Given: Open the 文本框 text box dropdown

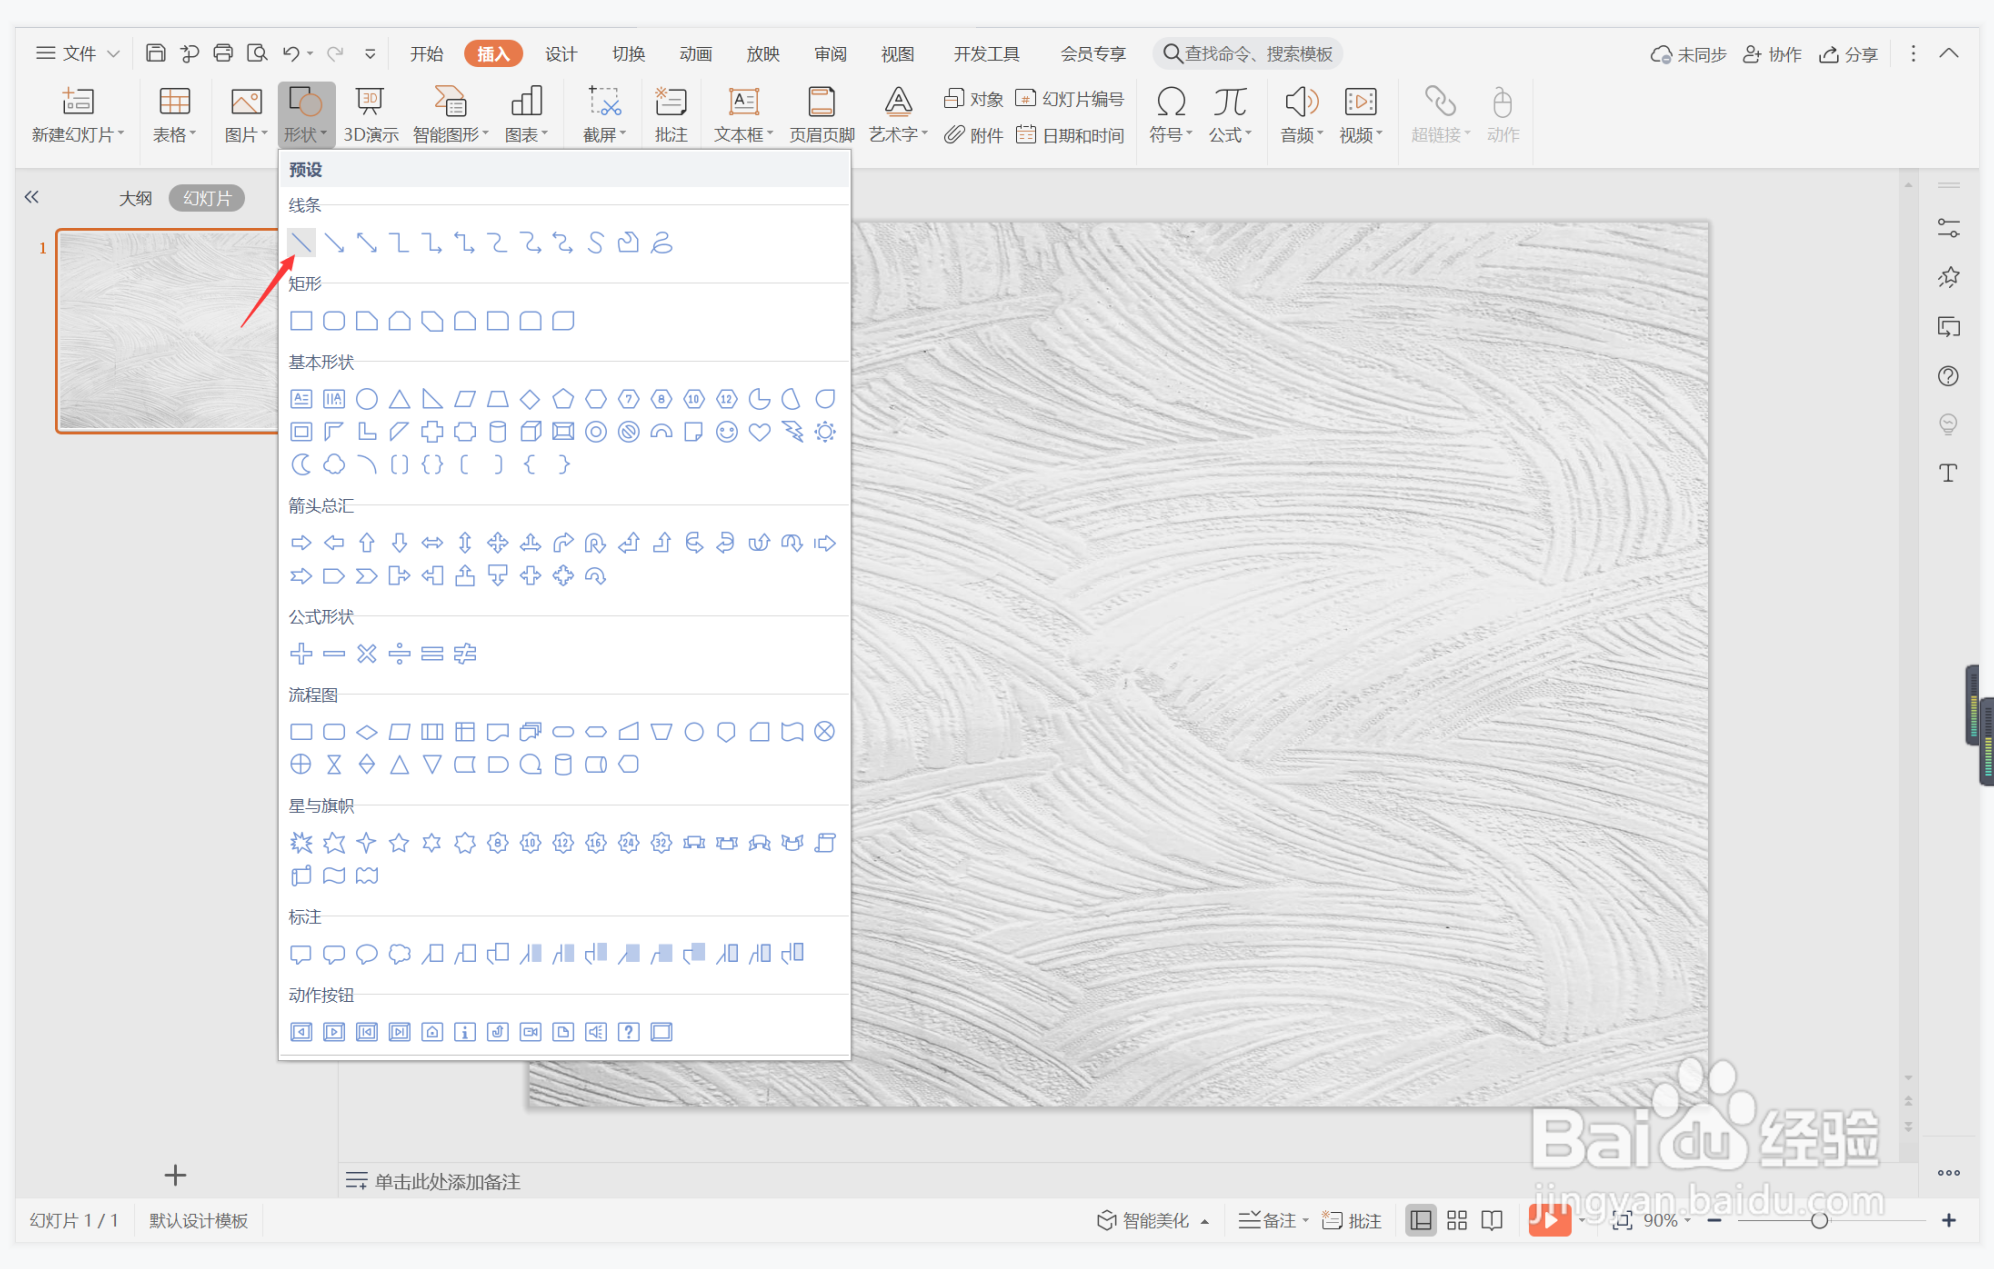Looking at the screenshot, I should [743, 134].
